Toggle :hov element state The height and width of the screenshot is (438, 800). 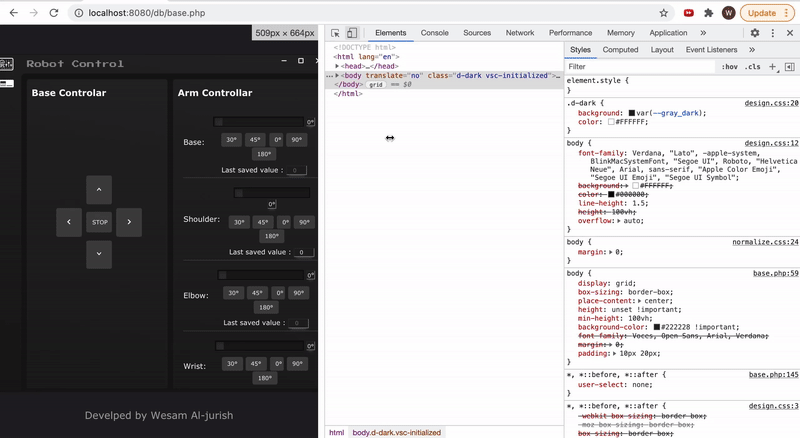[x=730, y=66]
